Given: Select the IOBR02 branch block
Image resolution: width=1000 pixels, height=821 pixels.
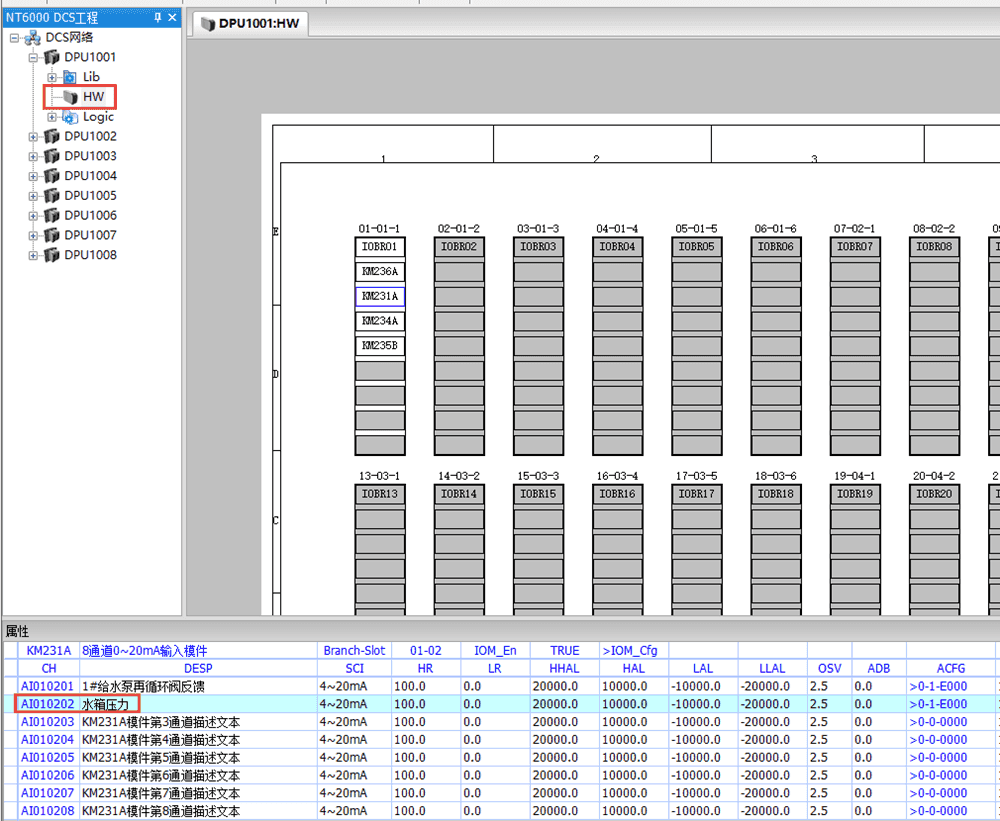Looking at the screenshot, I should pyautogui.click(x=459, y=247).
